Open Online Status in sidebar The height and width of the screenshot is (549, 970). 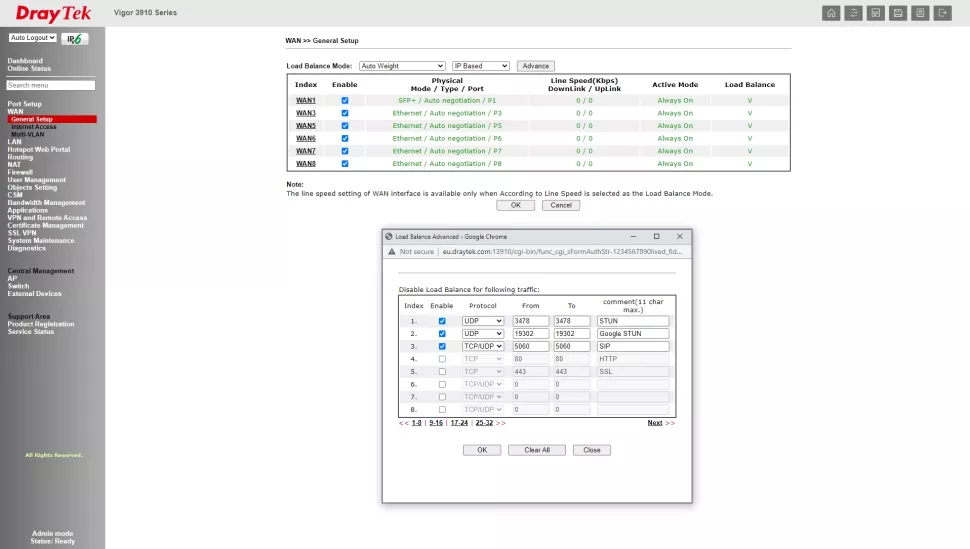pyautogui.click(x=29, y=69)
